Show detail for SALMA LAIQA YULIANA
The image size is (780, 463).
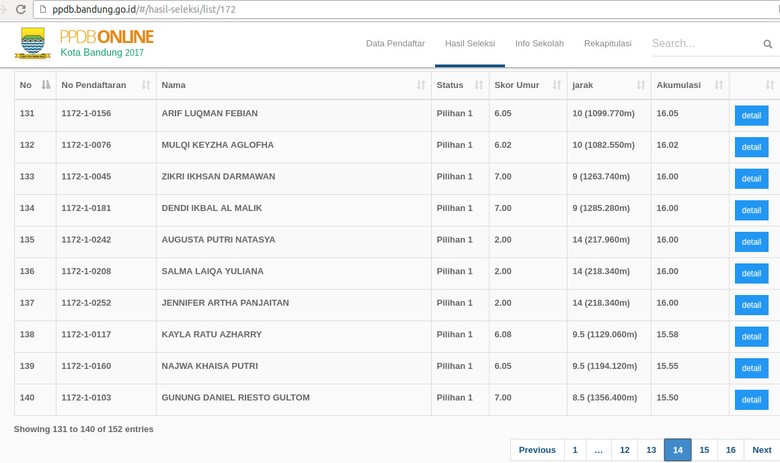751,274
